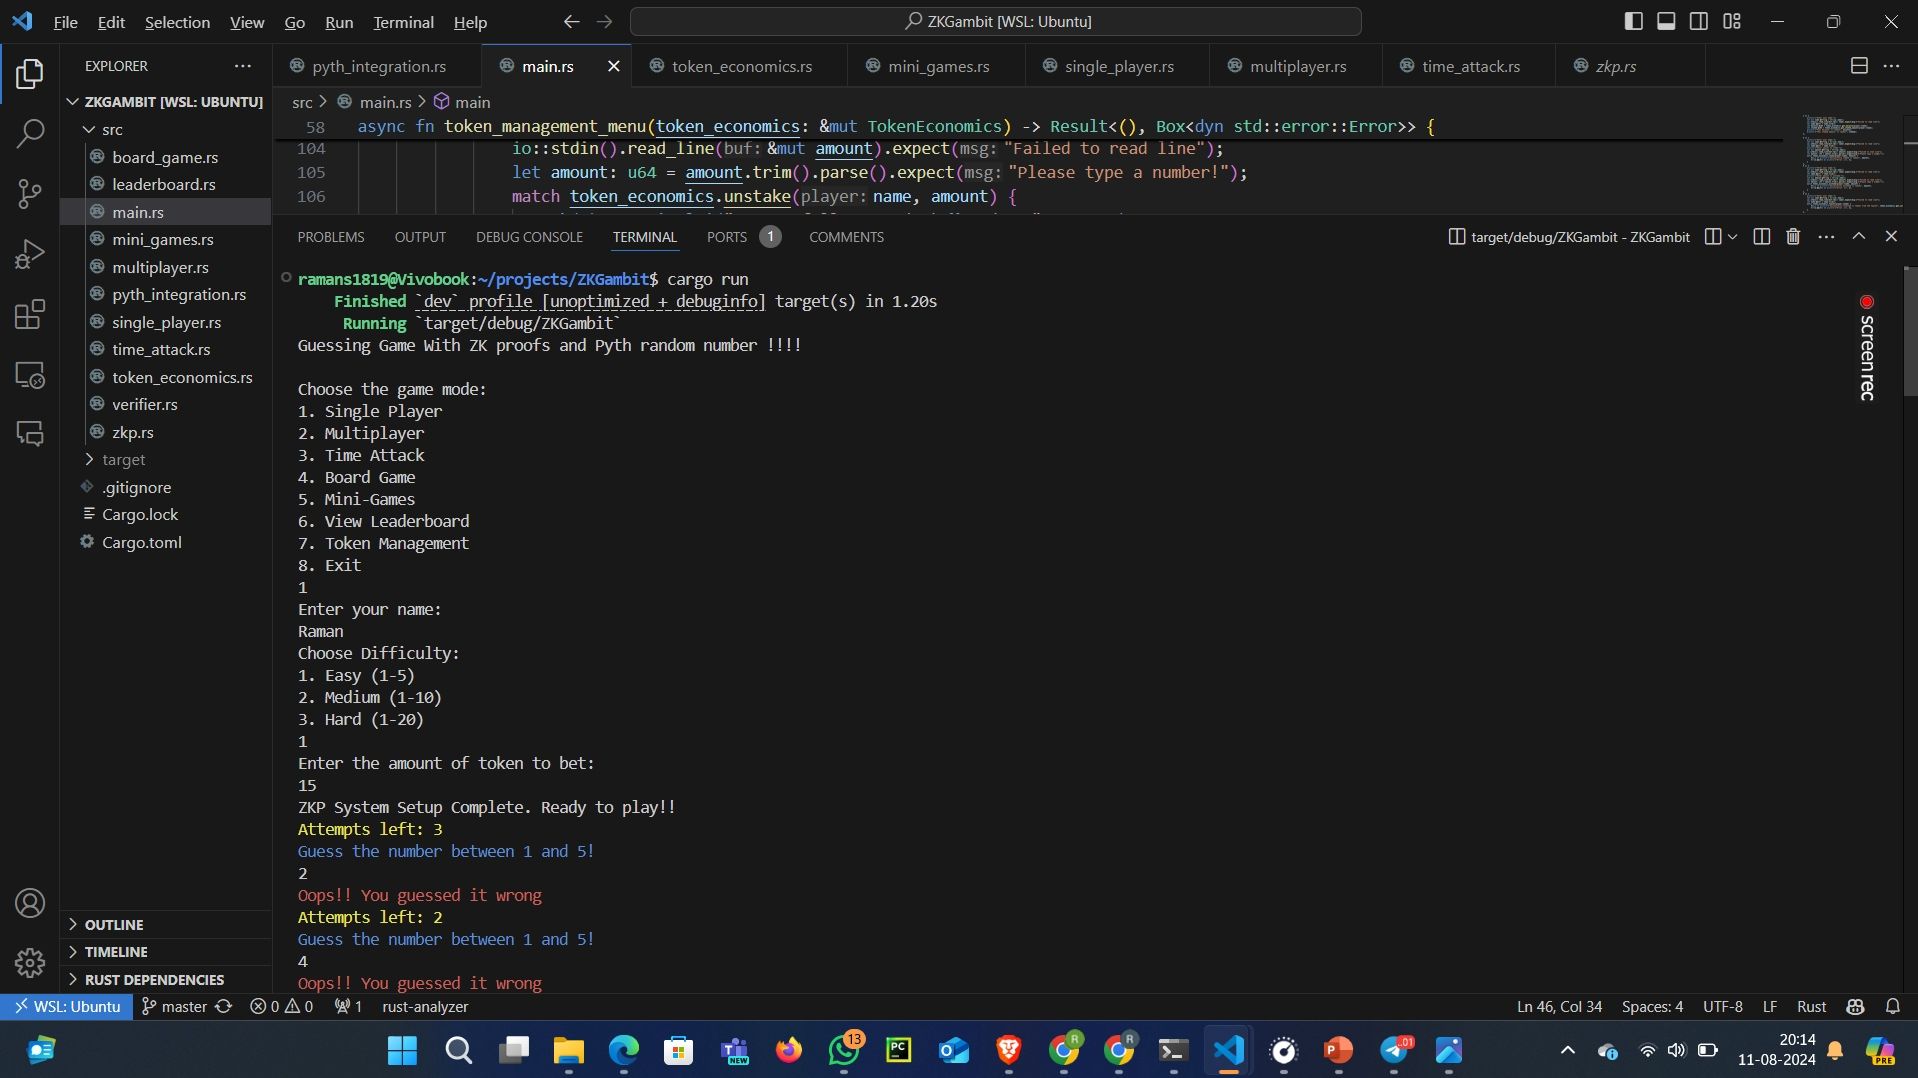Open WhatsApp from taskbar

click(843, 1050)
